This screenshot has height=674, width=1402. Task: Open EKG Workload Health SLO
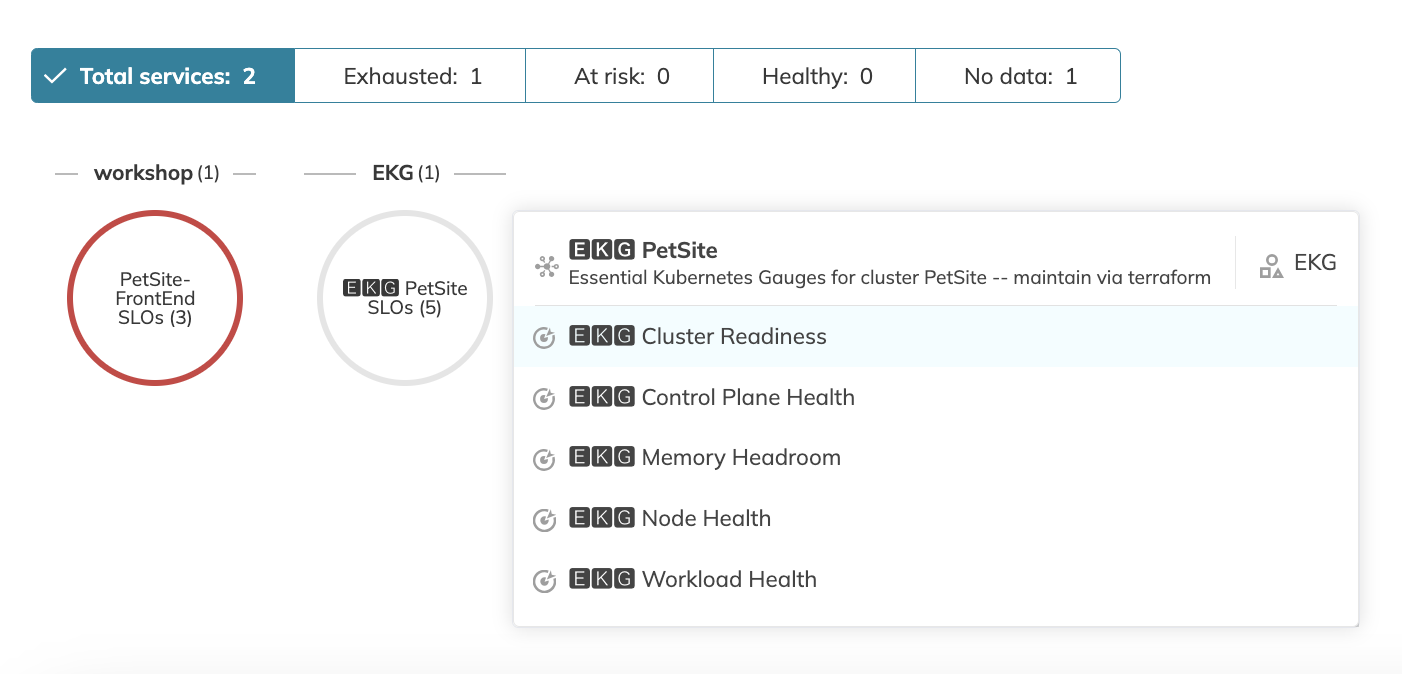(936, 579)
